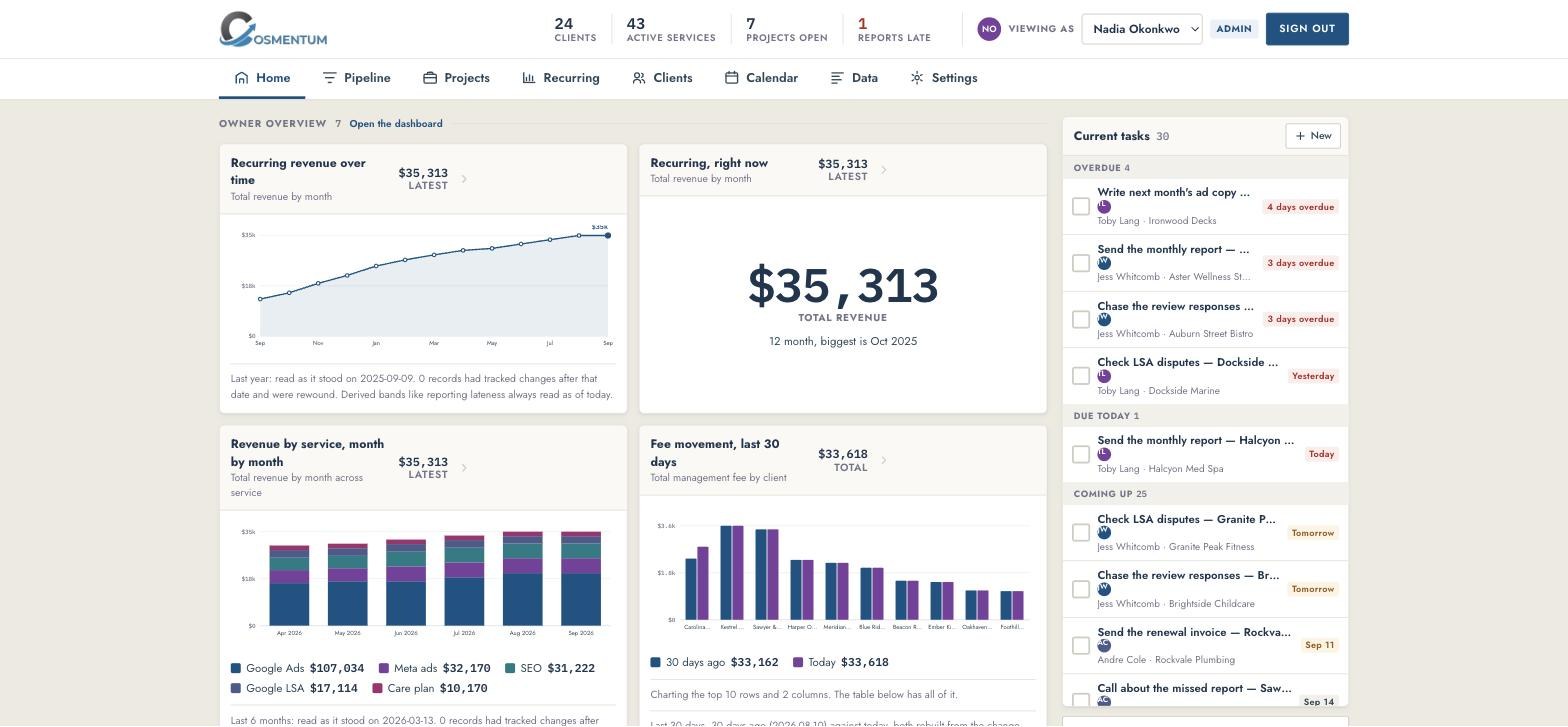
Task: Open the Calendar tab
Action: (761, 78)
